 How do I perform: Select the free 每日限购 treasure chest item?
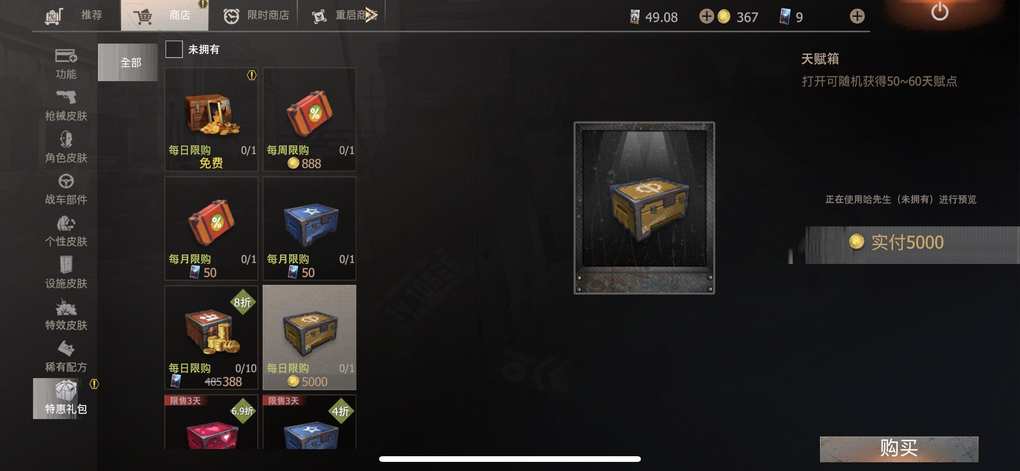(x=211, y=120)
